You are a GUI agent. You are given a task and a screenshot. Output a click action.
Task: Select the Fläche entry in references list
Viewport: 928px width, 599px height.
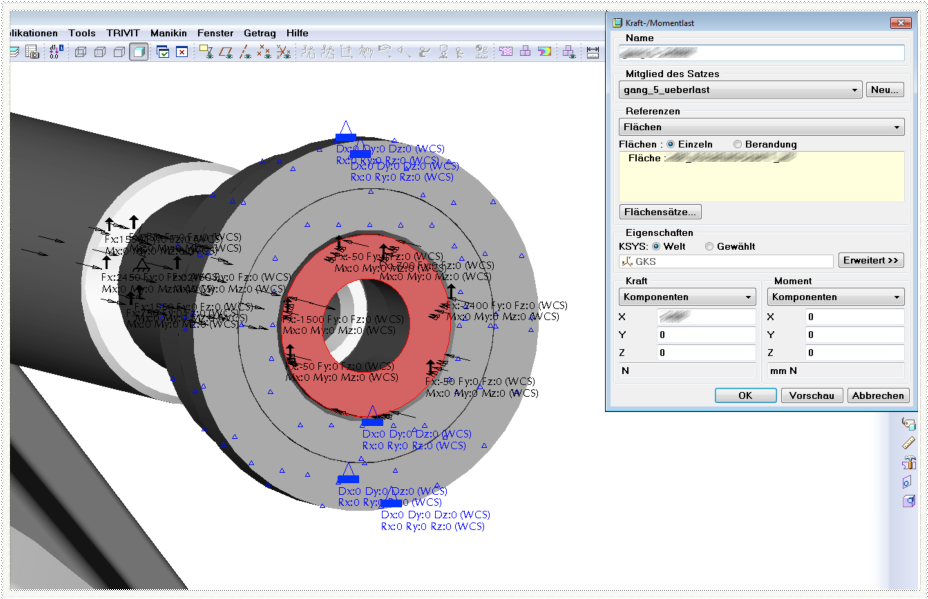pos(712,158)
